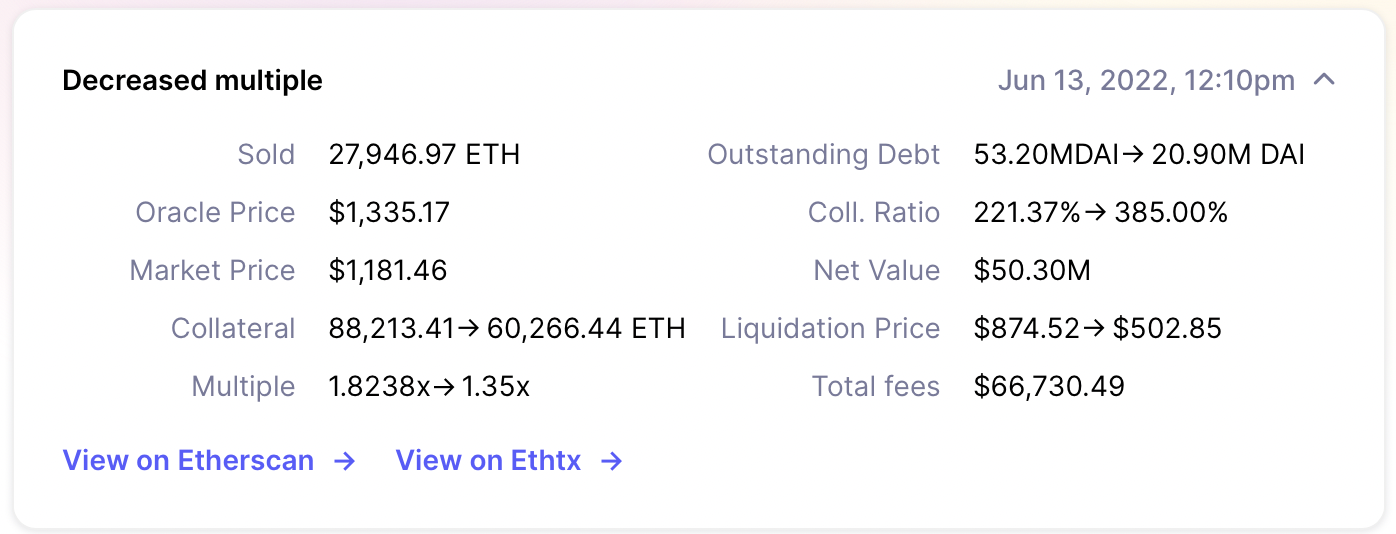Click the multiple change 1.8238x to 1.35x

[429, 387]
